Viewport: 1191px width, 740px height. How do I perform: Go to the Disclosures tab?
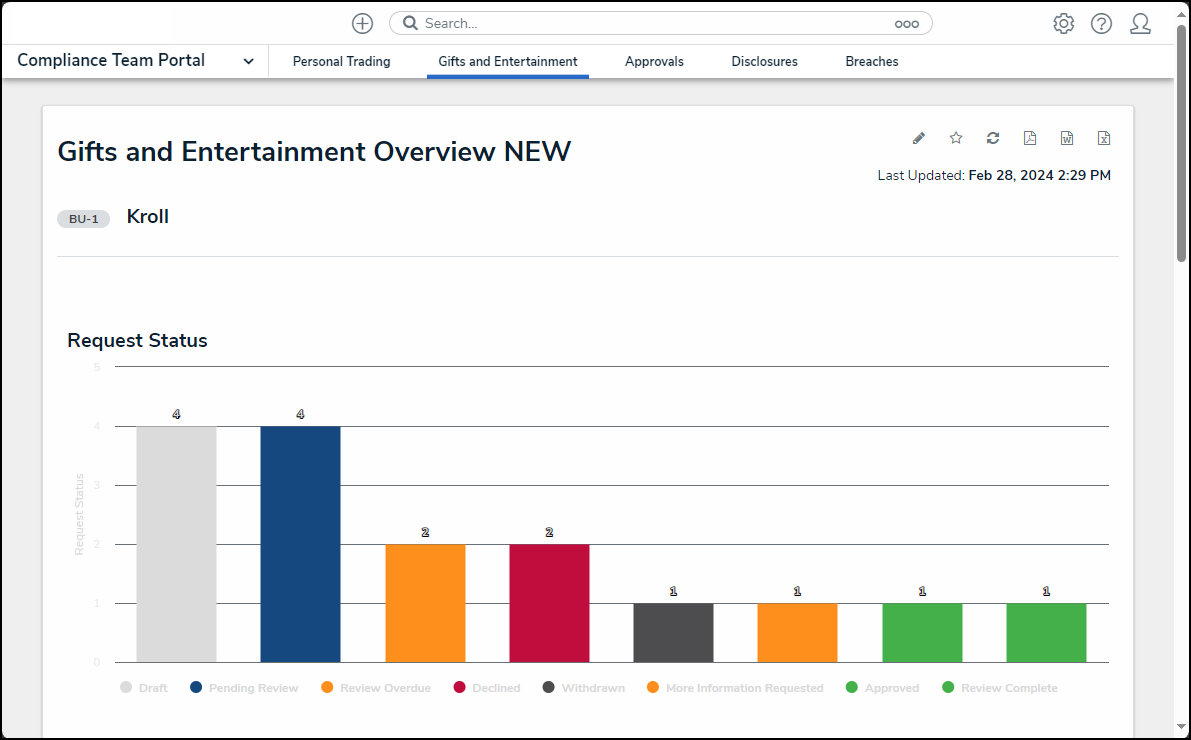point(764,62)
